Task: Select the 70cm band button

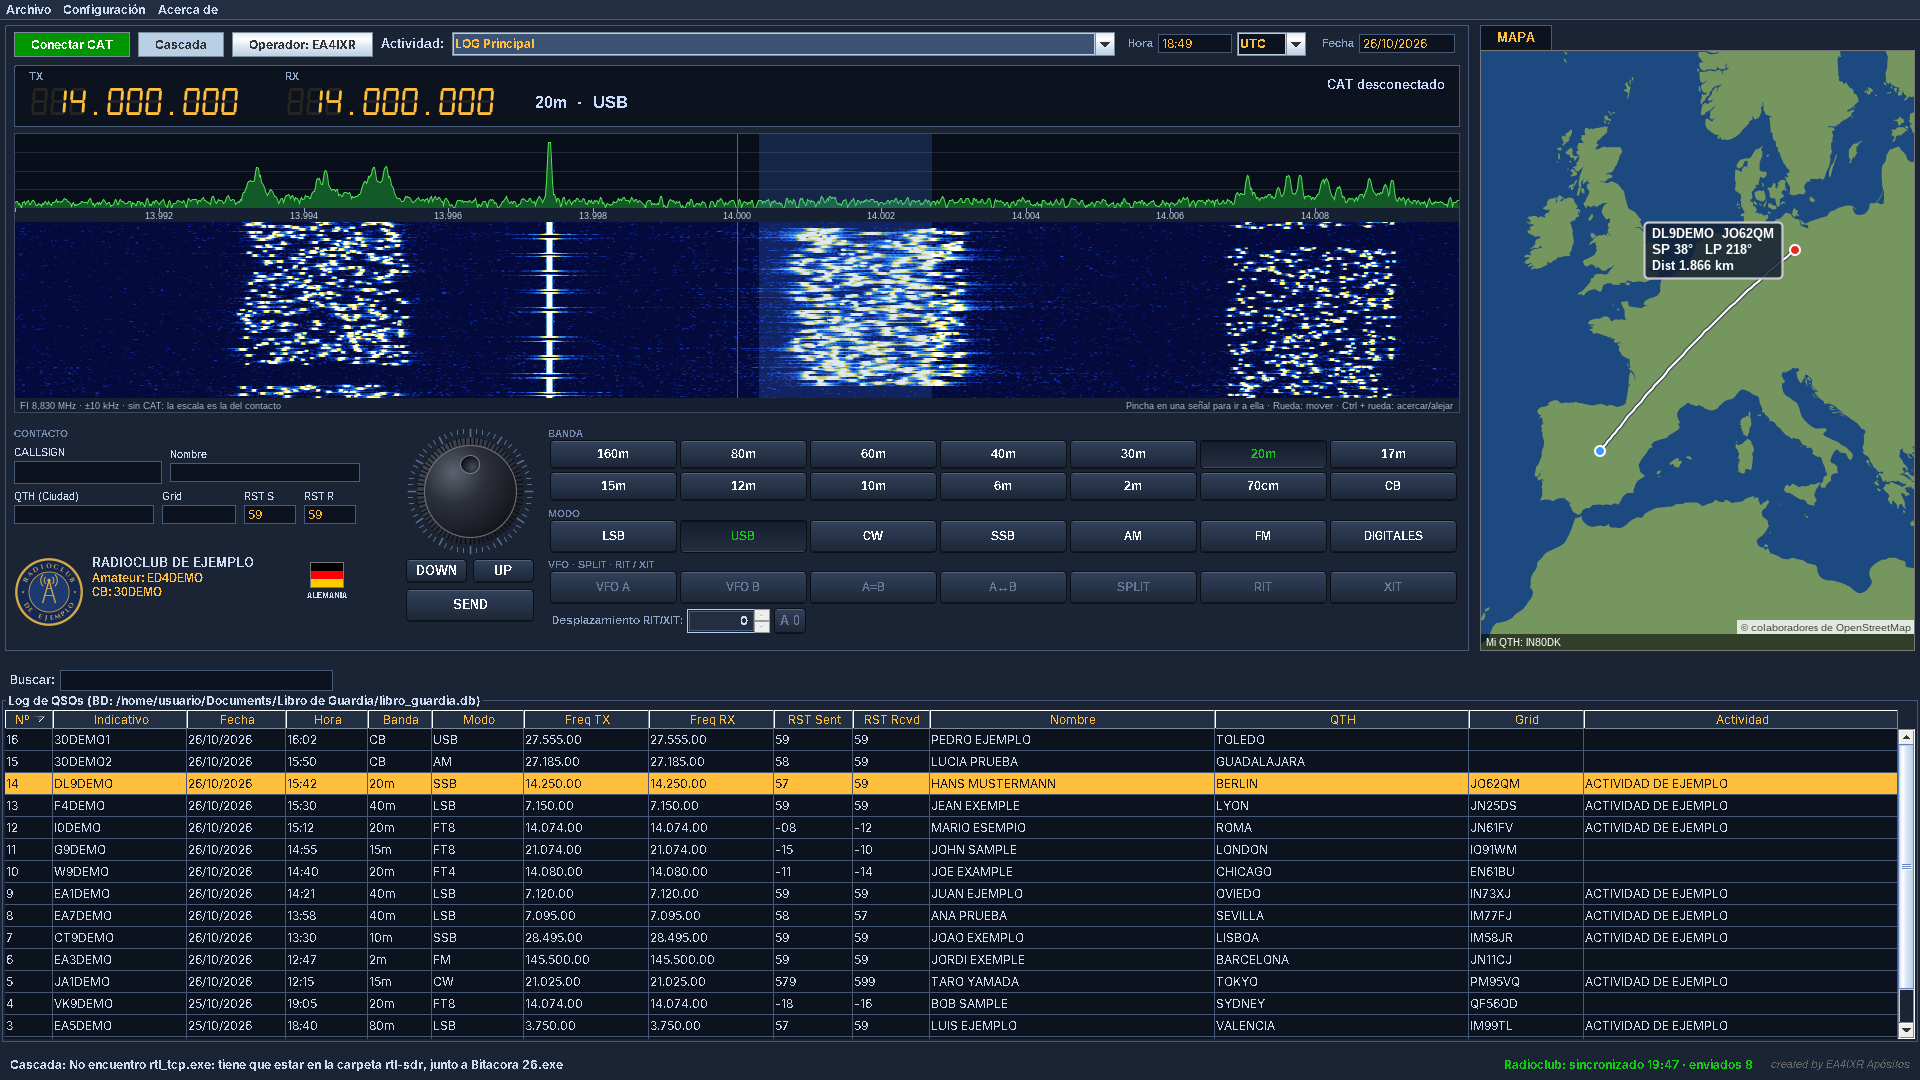Action: [x=1263, y=486]
